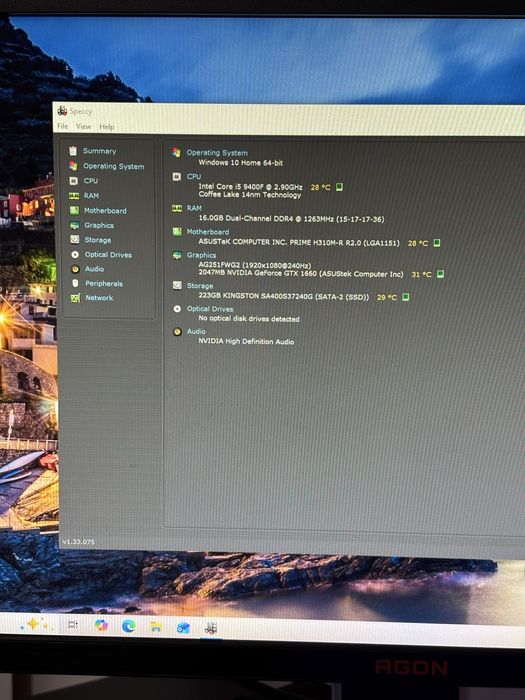Click the monitor line "AG251FWG2 (1920x1080@240Hz)"
Screen dimensions: 525x700
coord(255,266)
